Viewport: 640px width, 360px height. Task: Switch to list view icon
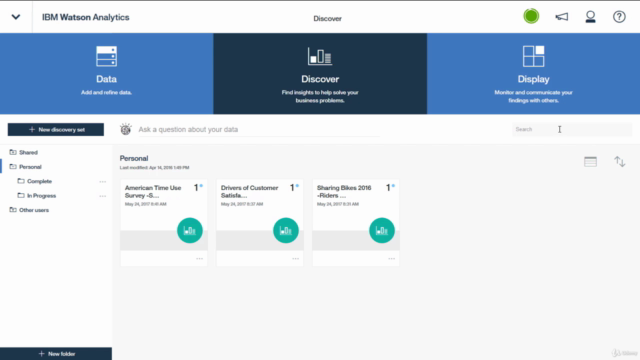pos(590,162)
